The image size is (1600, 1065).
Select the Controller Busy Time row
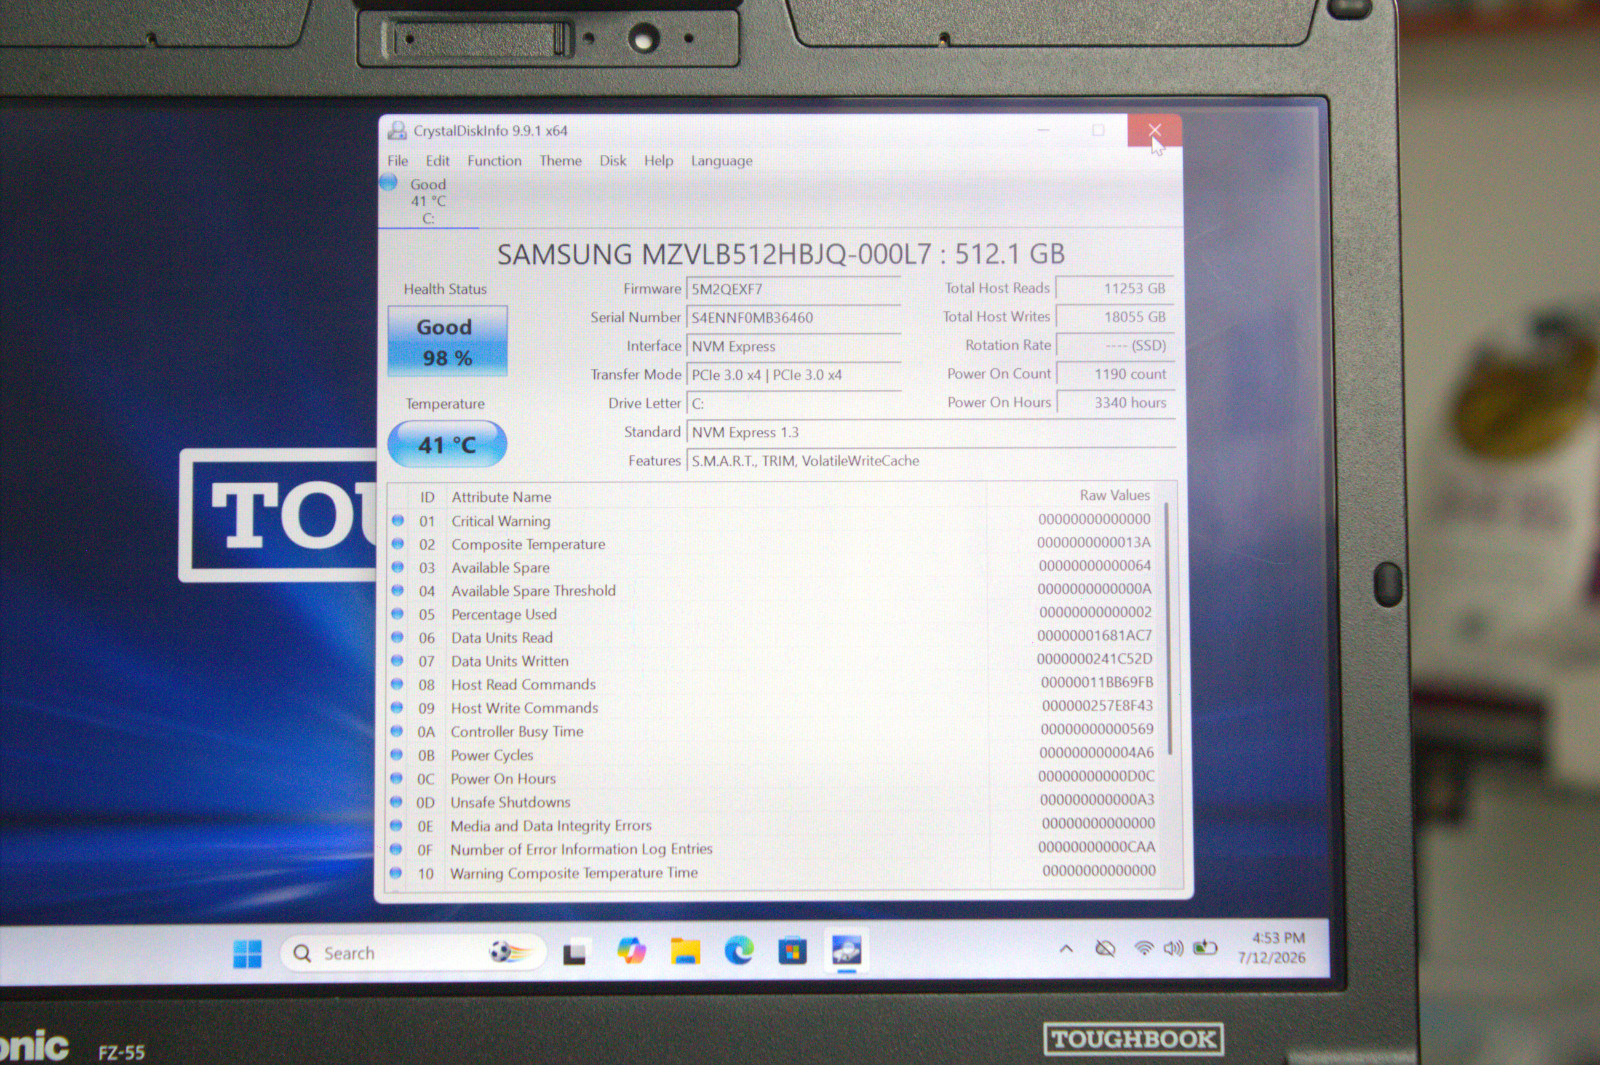774,731
